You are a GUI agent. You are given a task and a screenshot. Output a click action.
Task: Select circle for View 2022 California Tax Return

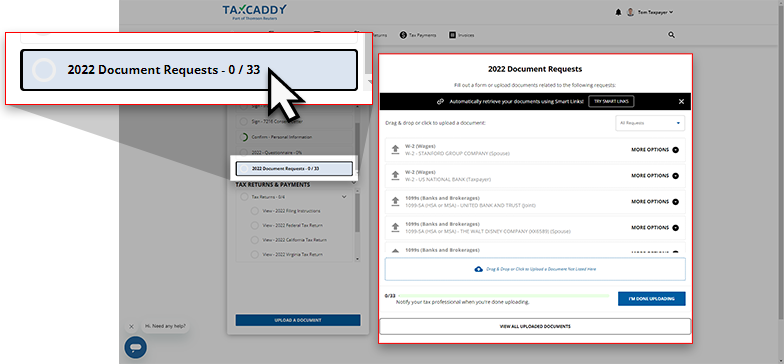point(254,240)
